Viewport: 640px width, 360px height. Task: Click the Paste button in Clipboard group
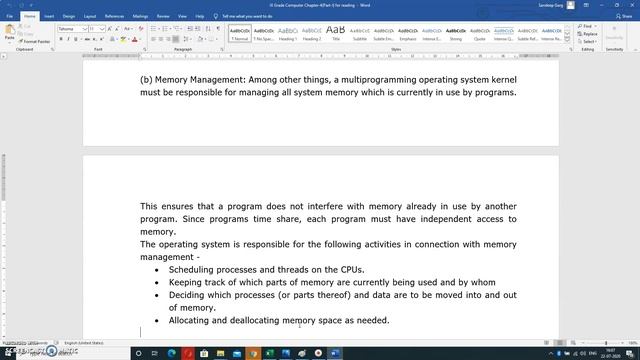9,33
